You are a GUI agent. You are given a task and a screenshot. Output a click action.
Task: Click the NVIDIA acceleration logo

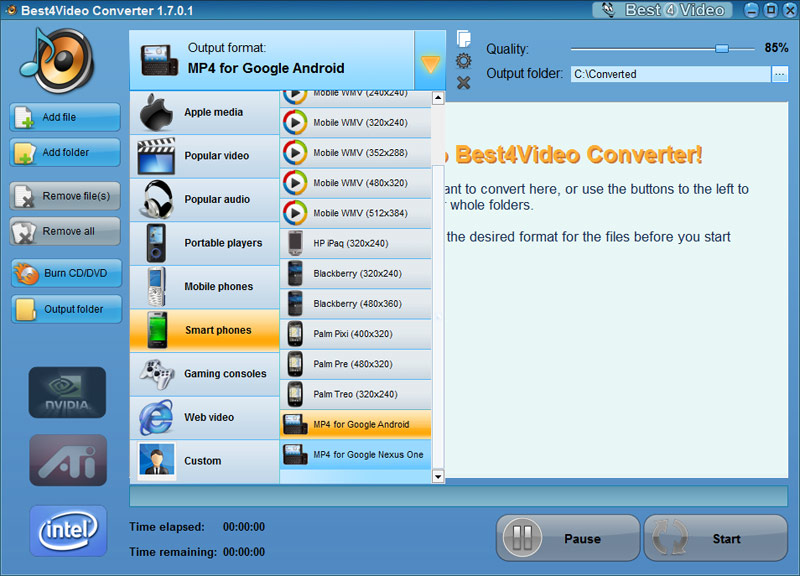67,392
